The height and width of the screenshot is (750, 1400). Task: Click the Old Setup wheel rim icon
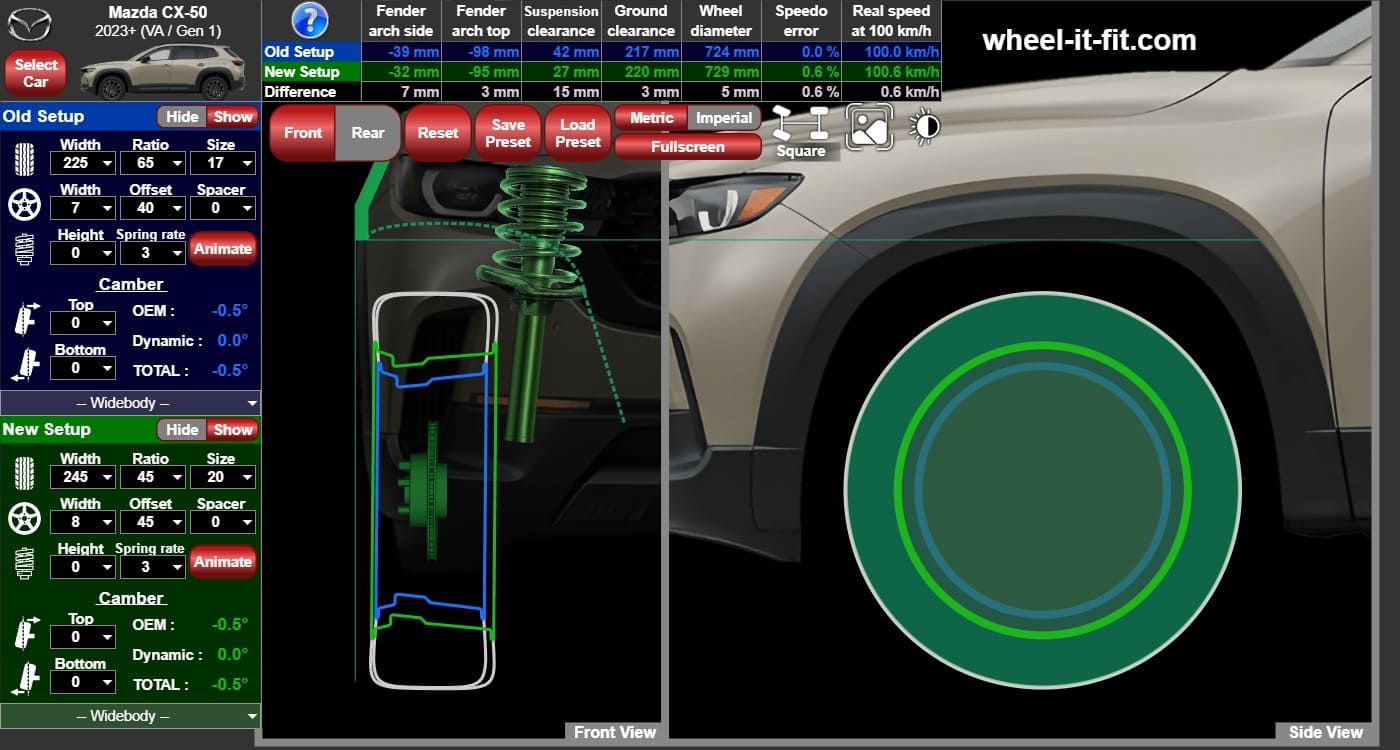point(22,205)
